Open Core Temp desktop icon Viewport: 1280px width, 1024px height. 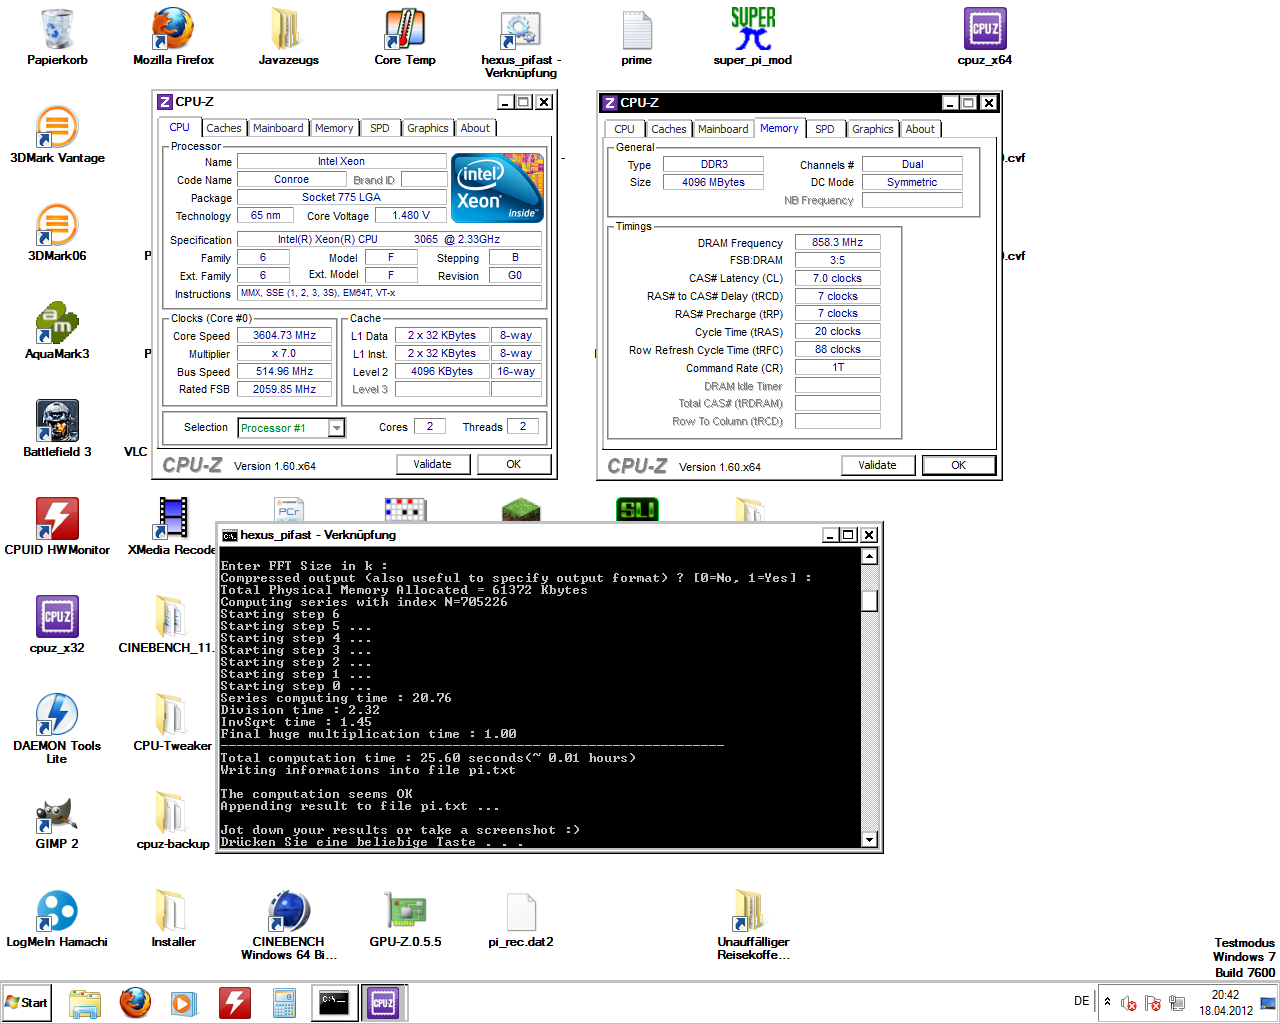point(405,37)
